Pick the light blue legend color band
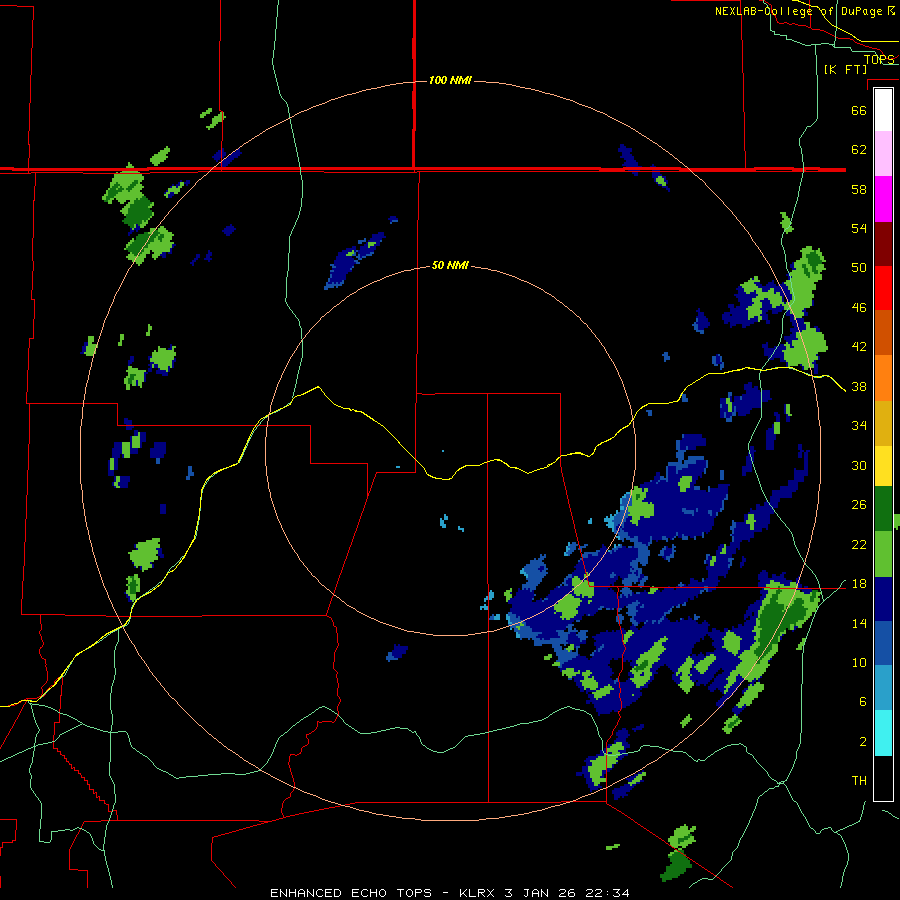Image resolution: width=900 pixels, height=900 pixels. click(x=883, y=688)
